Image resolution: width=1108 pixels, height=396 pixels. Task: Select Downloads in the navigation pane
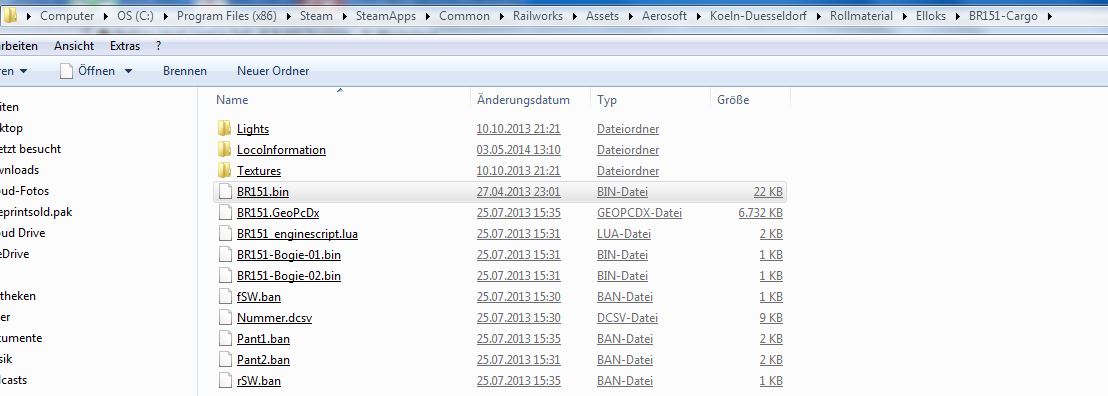20,170
